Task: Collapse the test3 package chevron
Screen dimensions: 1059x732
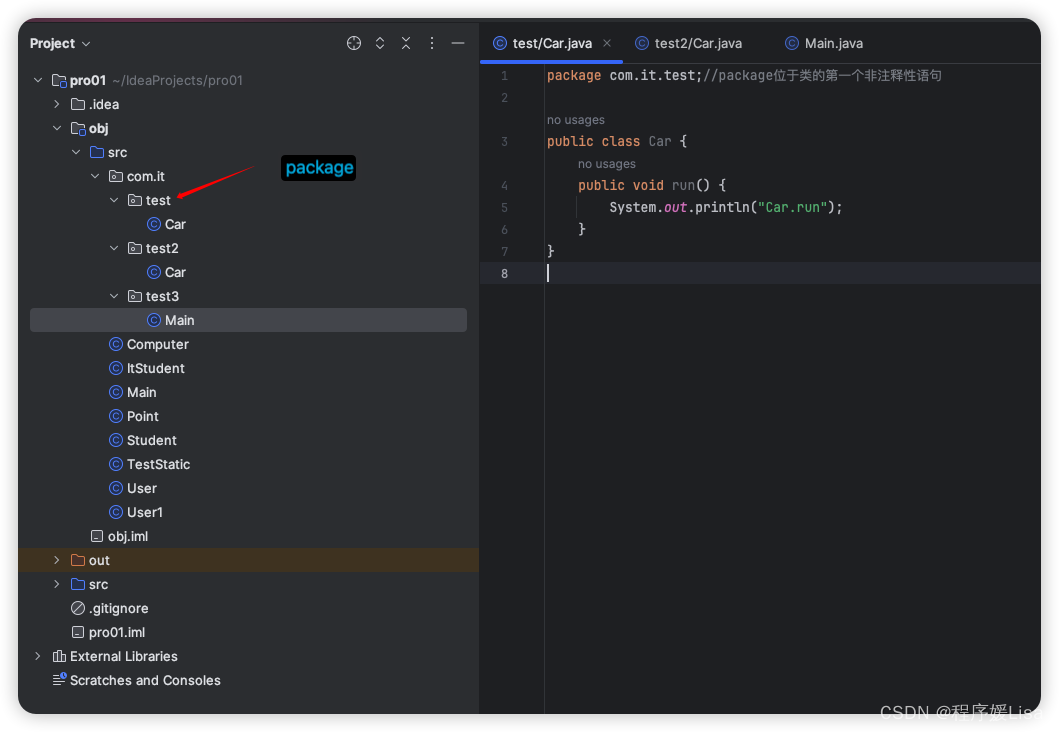Action: click(x=114, y=296)
